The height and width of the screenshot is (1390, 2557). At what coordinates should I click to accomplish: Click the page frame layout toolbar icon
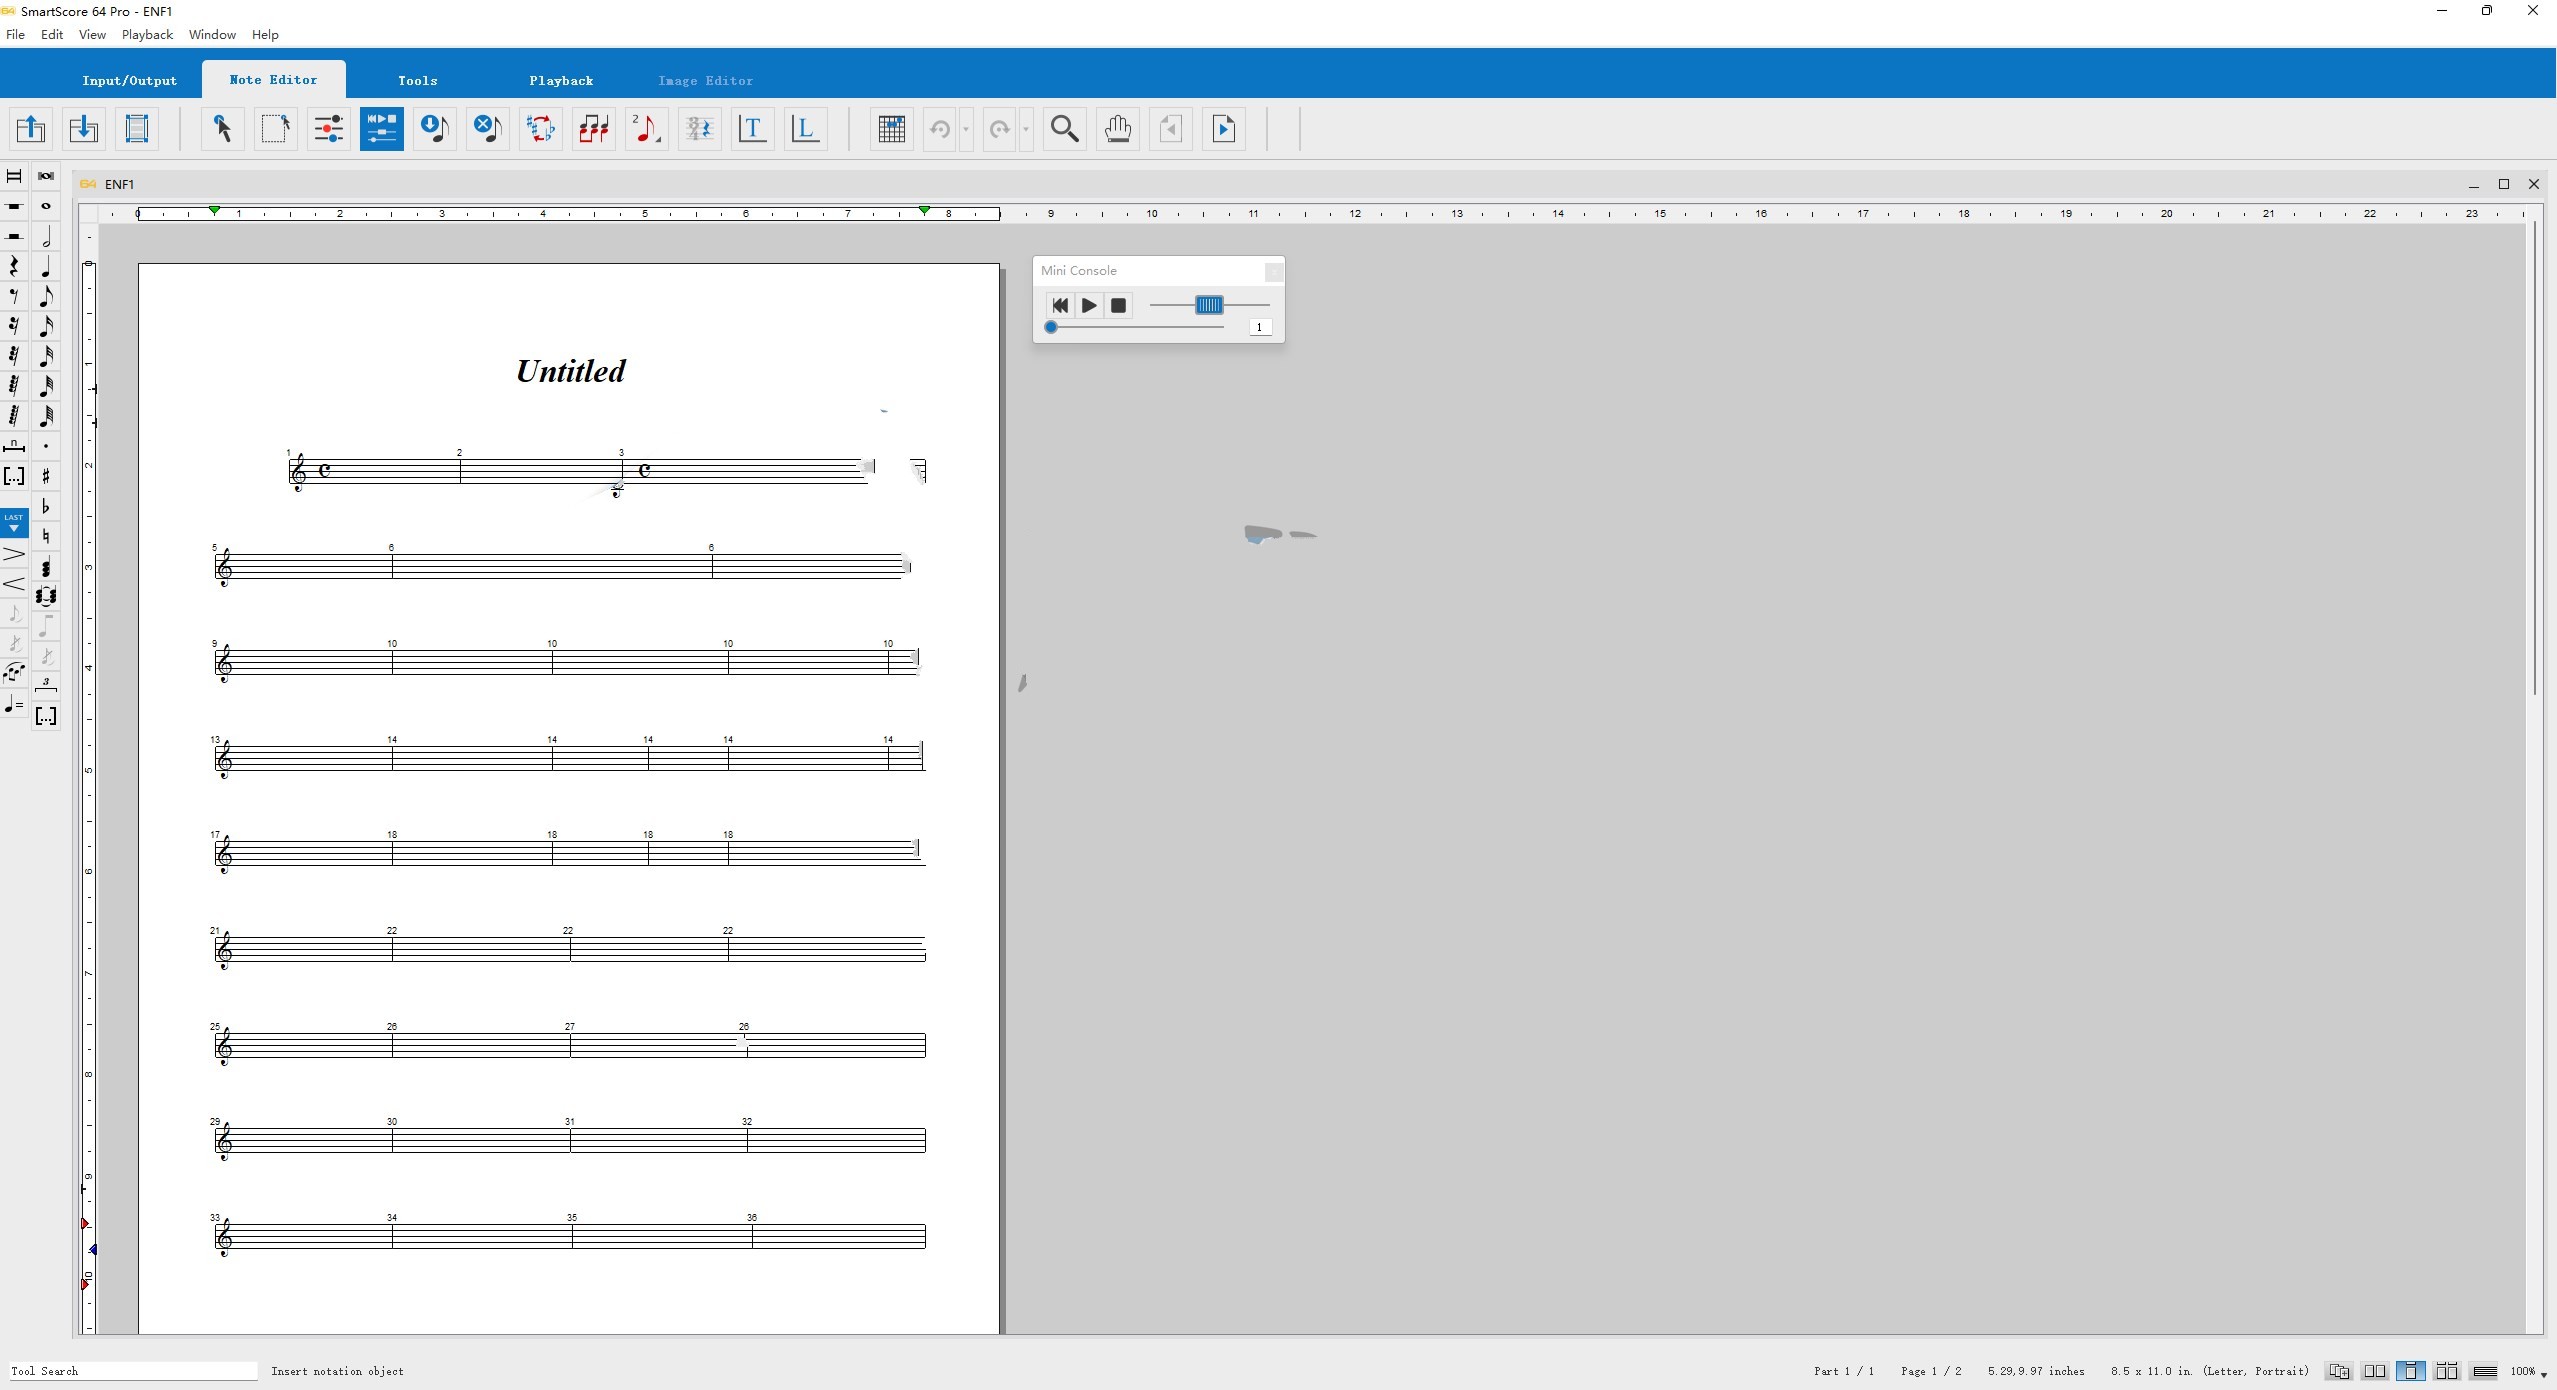[x=137, y=129]
